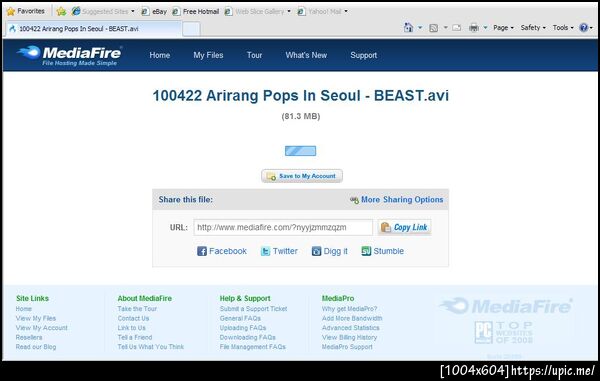Open footer Resellers link
This screenshot has width=600, height=381.
(29, 337)
